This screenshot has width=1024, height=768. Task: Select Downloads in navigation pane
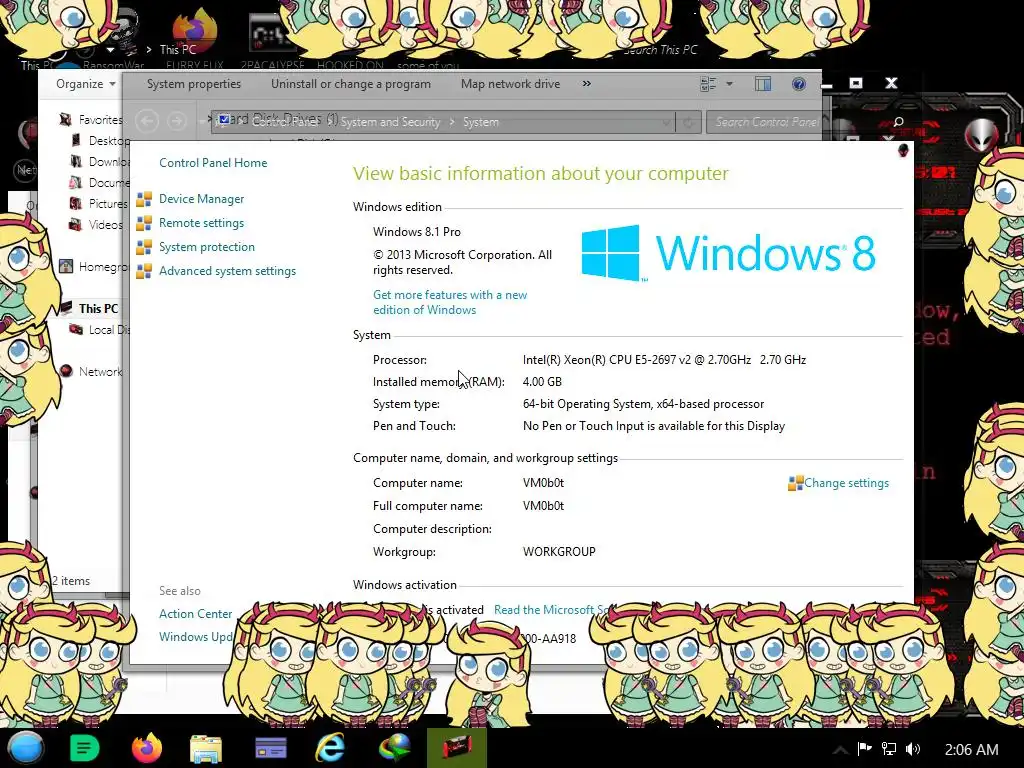(x=108, y=161)
